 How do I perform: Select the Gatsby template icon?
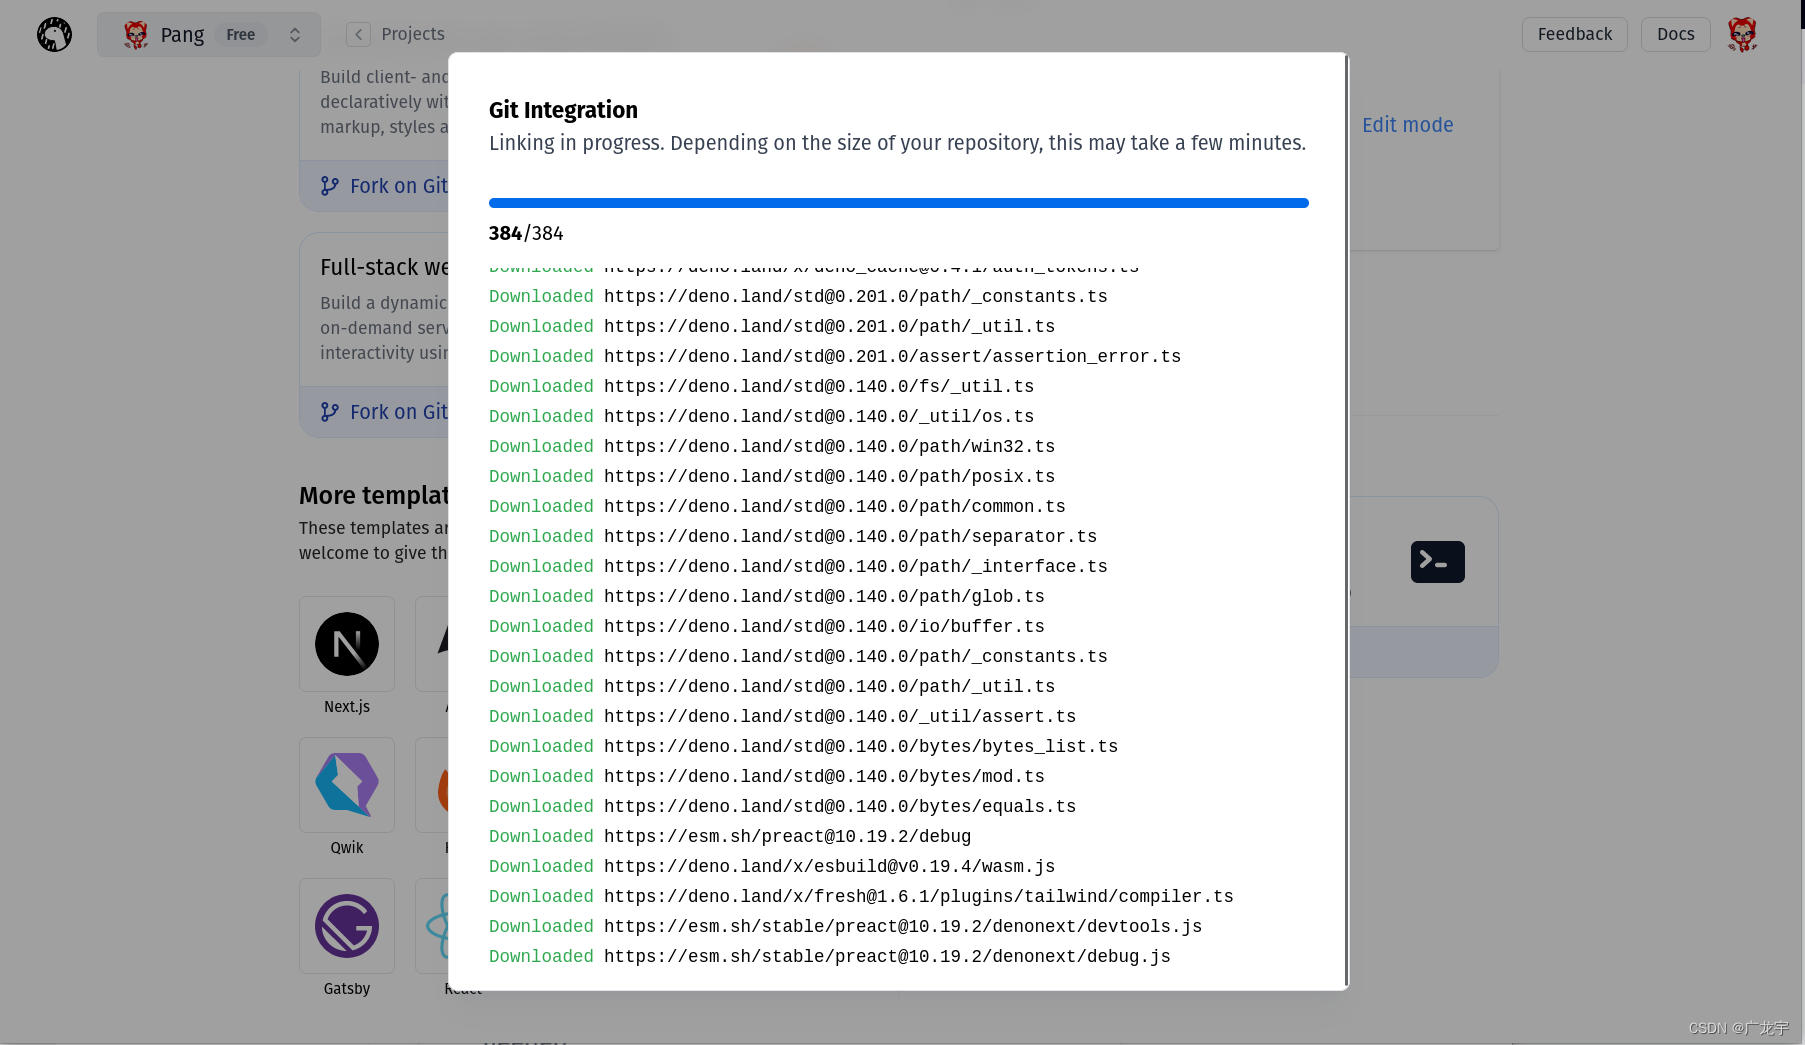347,926
